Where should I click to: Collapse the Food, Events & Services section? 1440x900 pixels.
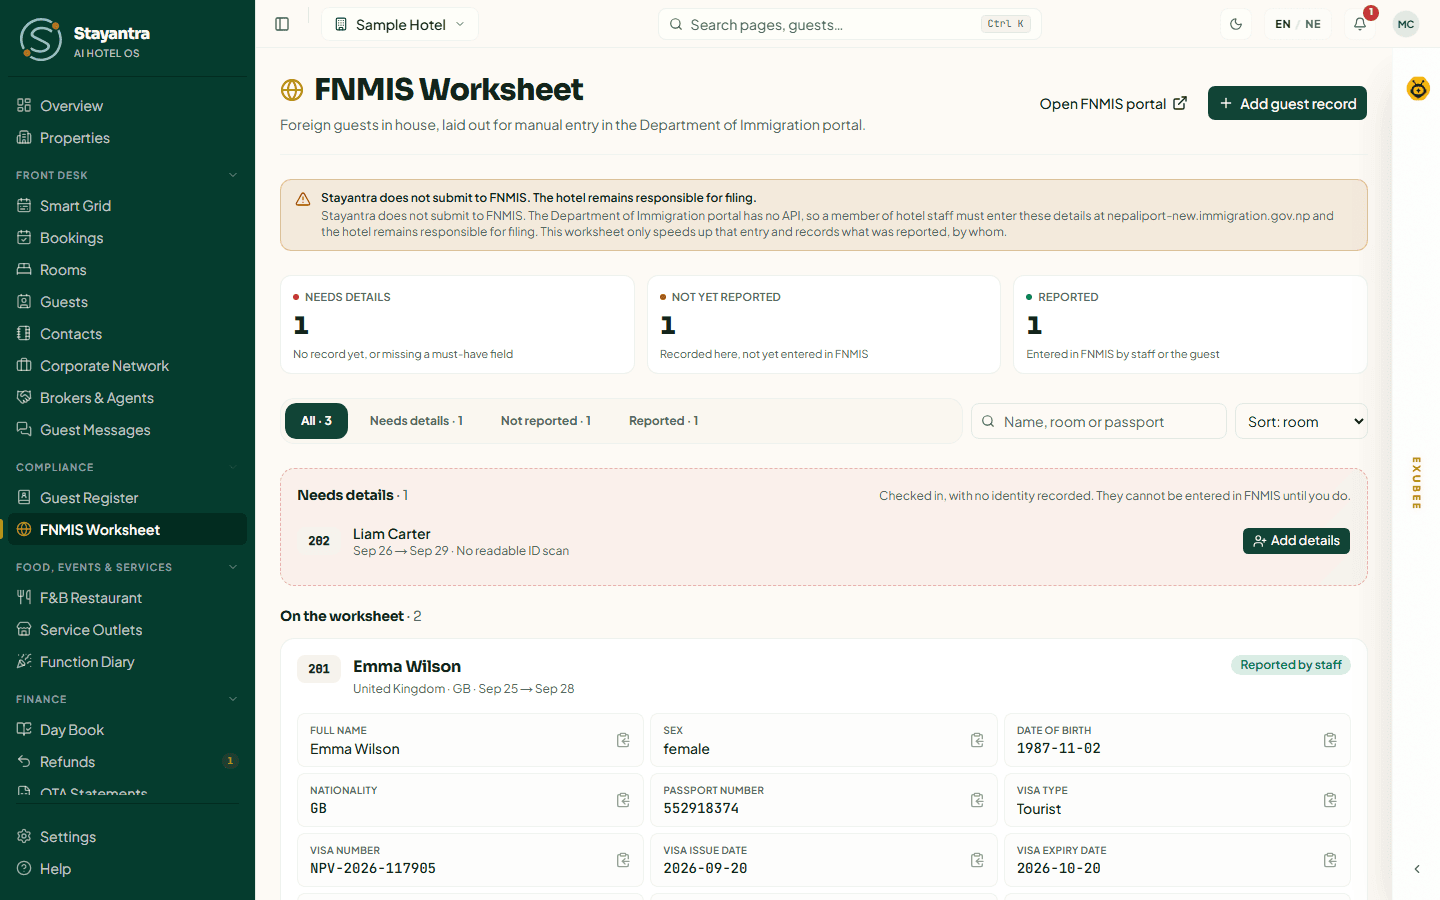coord(233,567)
